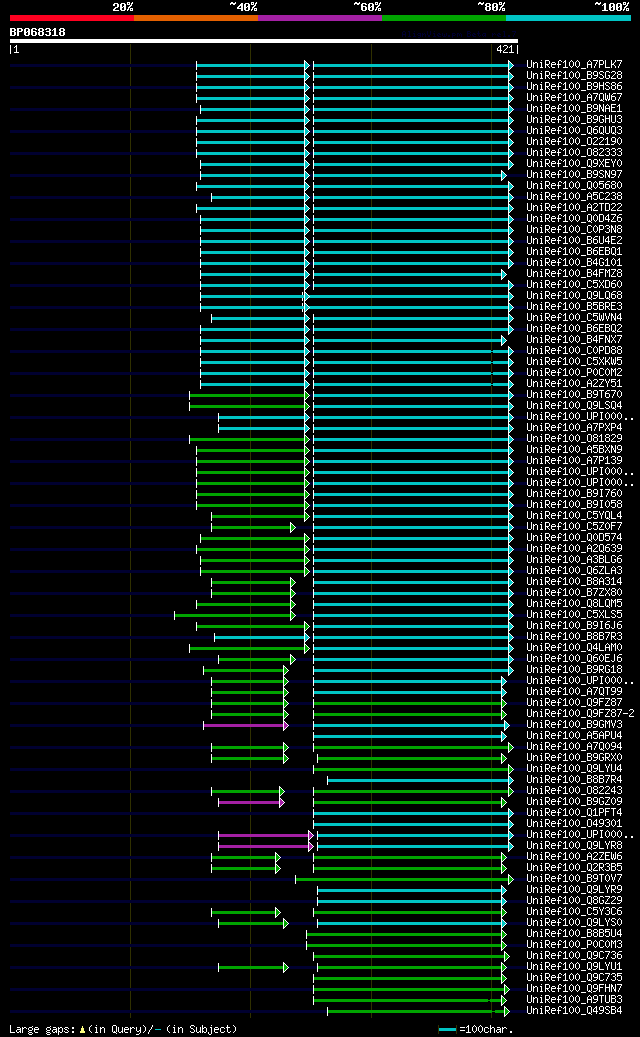
Task: Select the UniRef100_O81829 label
Action: (574, 438)
